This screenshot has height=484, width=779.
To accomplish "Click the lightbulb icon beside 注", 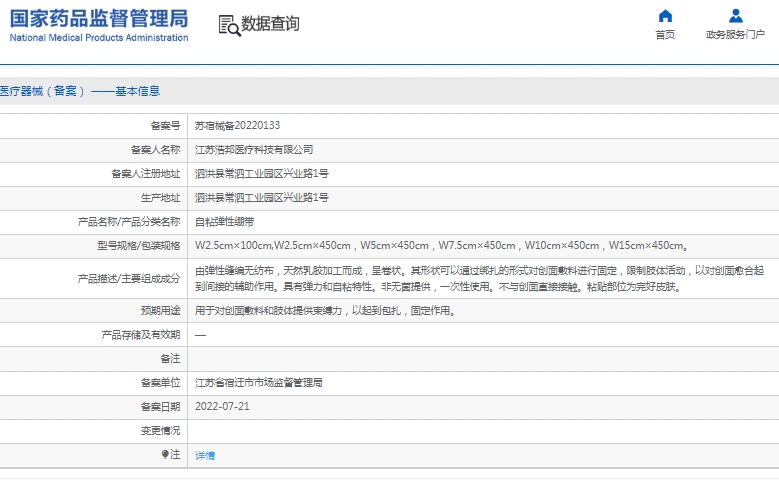I will pyautogui.click(x=165, y=454).
